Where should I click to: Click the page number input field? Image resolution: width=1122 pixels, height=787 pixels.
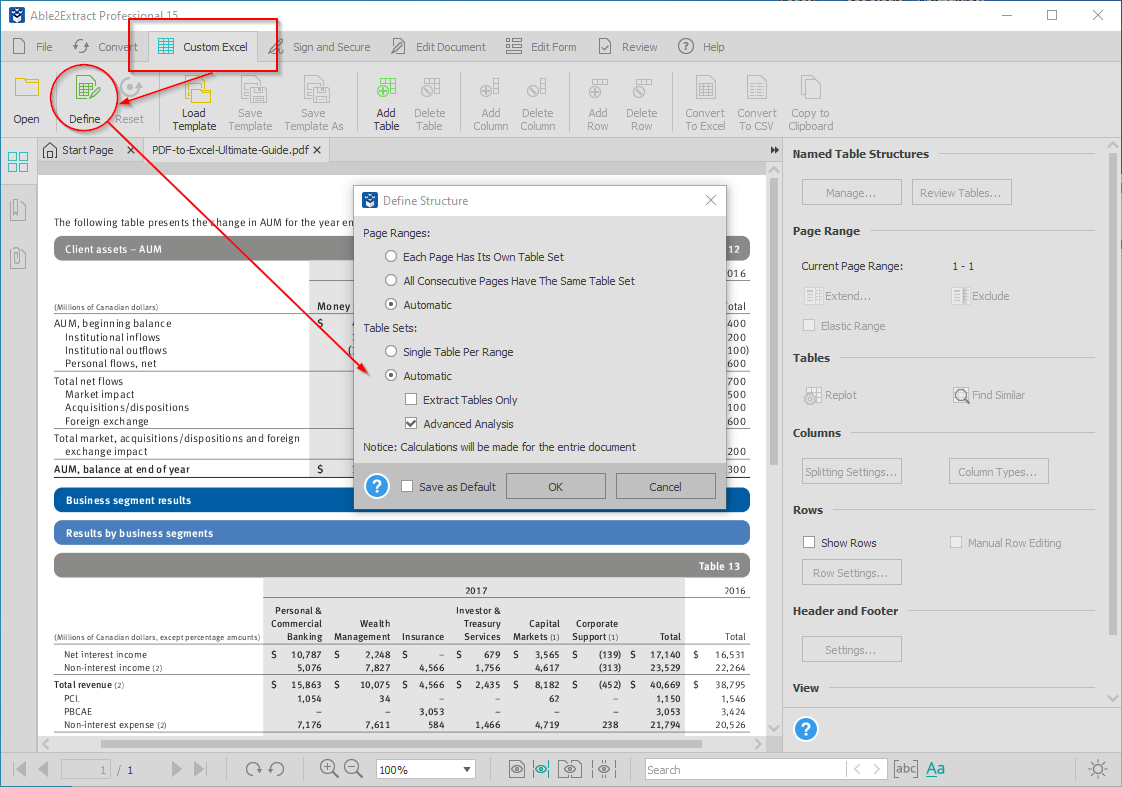tap(85, 770)
